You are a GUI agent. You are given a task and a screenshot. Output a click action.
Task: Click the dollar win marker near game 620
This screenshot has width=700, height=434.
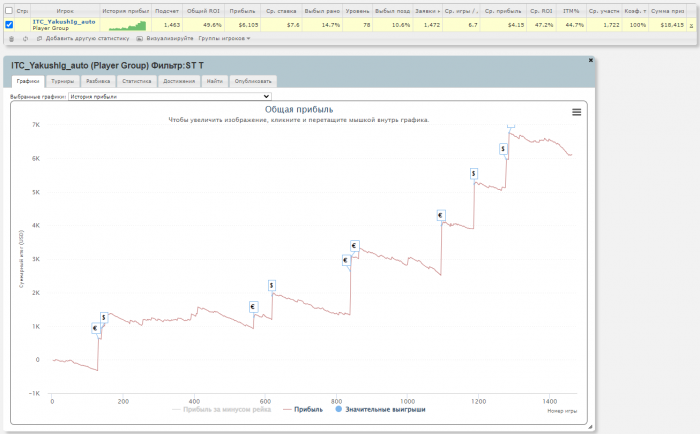click(271, 285)
